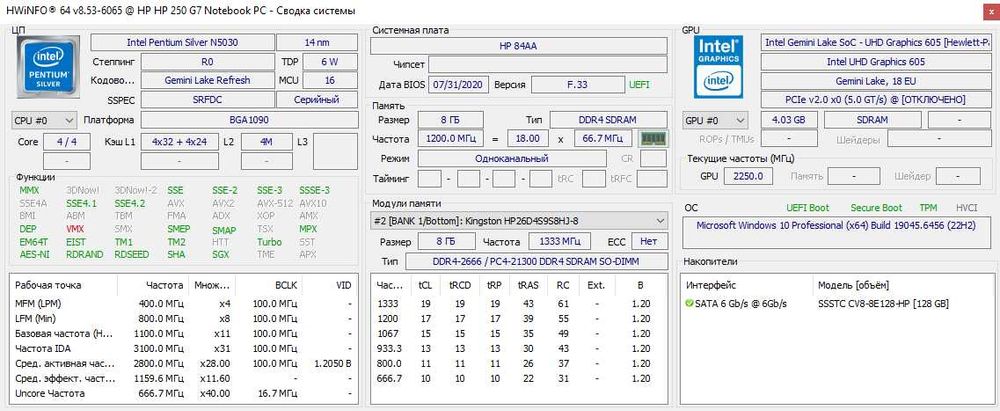1000x411 pixels.
Task: Select the 666.7 memory timing row
Action: tap(519, 378)
